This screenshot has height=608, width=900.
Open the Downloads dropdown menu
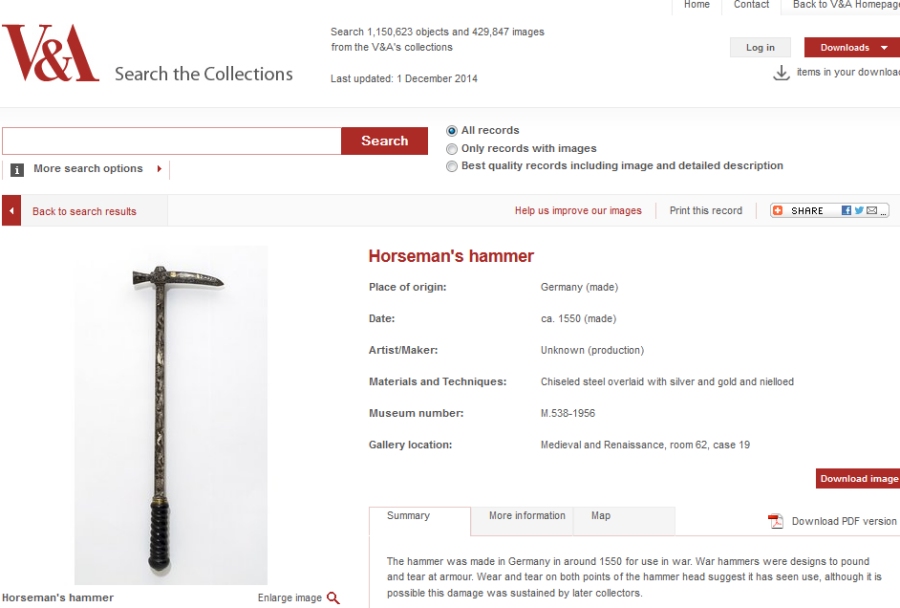852,48
